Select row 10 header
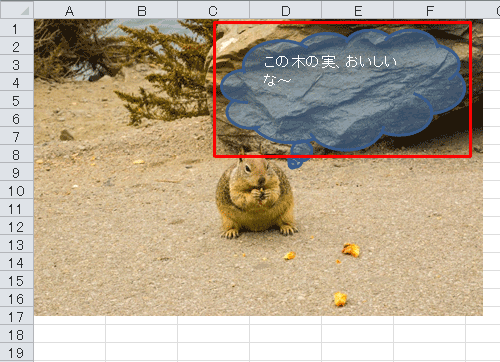The height and width of the screenshot is (362, 500). (17, 190)
